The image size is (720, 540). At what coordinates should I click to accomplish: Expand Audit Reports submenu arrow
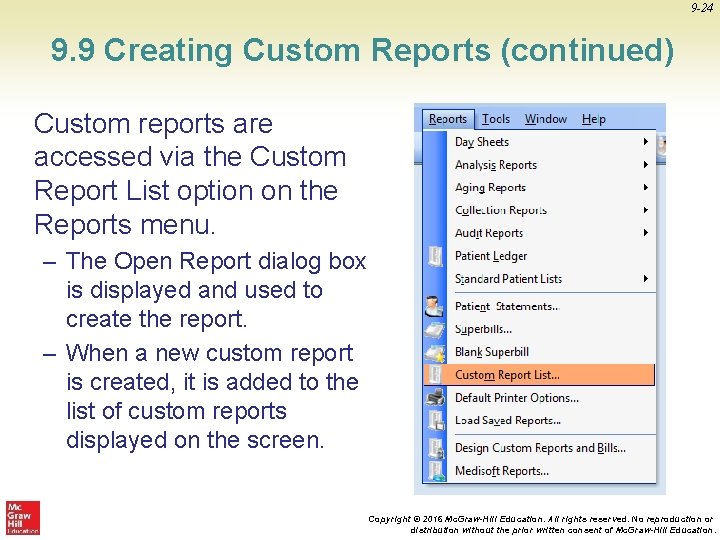(646, 233)
